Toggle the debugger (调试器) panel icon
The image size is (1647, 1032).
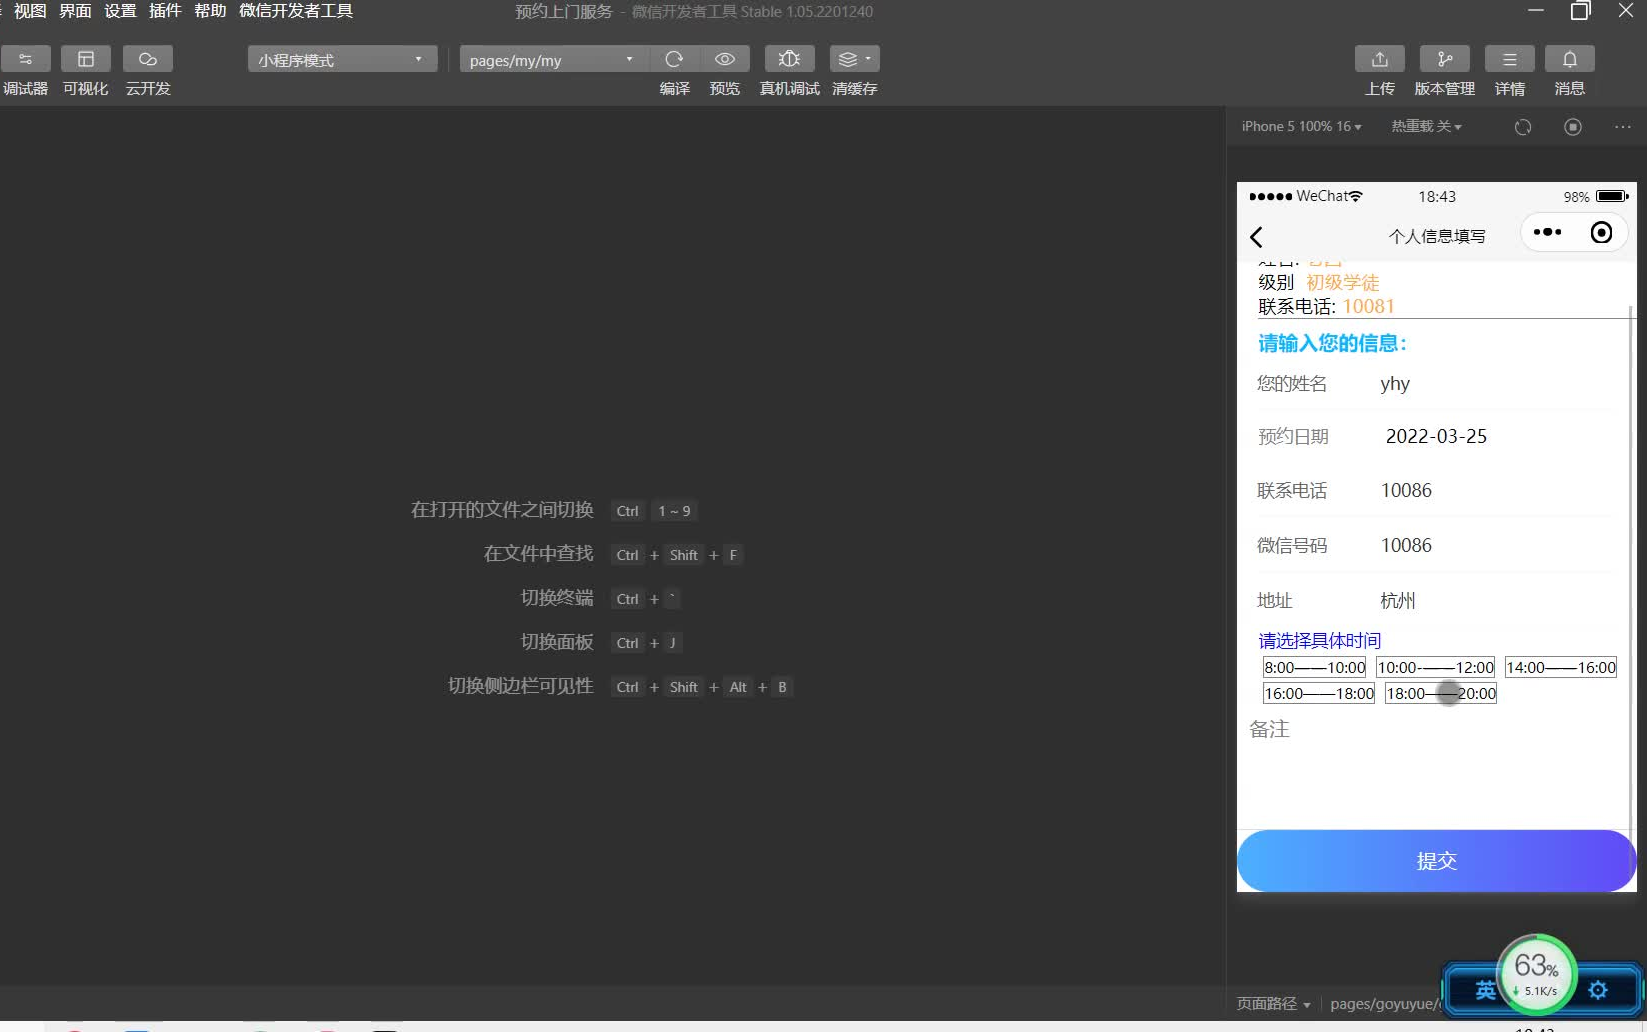[x=25, y=59]
